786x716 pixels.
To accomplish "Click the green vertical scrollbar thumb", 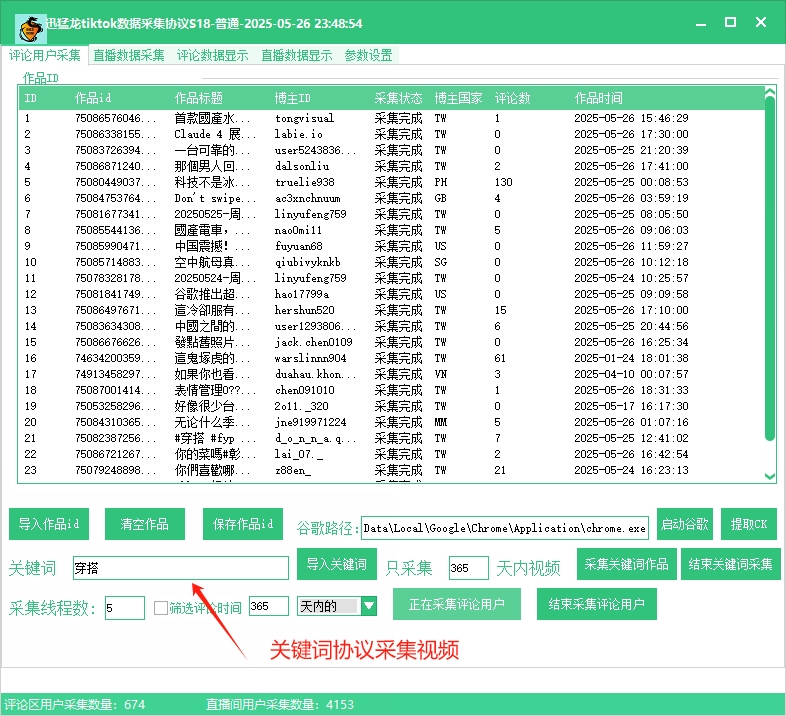I will coord(769,269).
